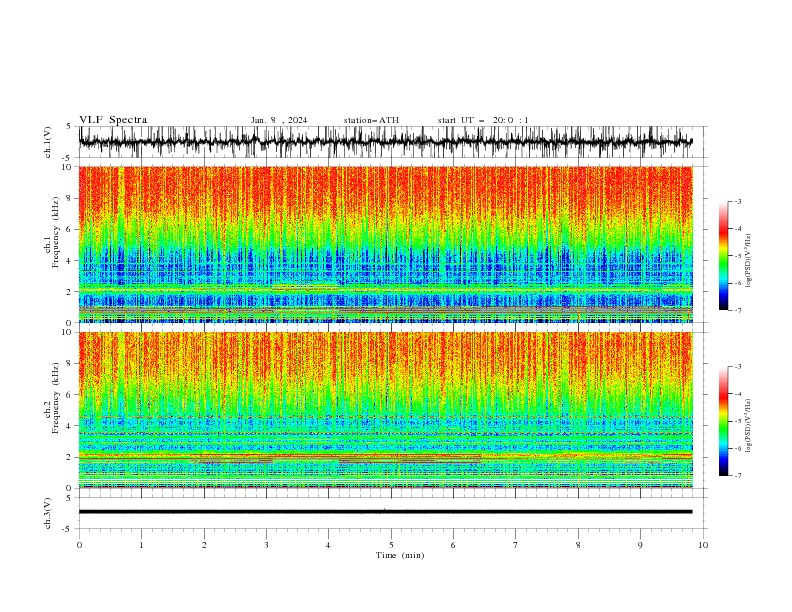This screenshot has height=612, width=792.
Task: Click the ch.1 "Frequency (kHz)" axis label
Action: pos(55,232)
